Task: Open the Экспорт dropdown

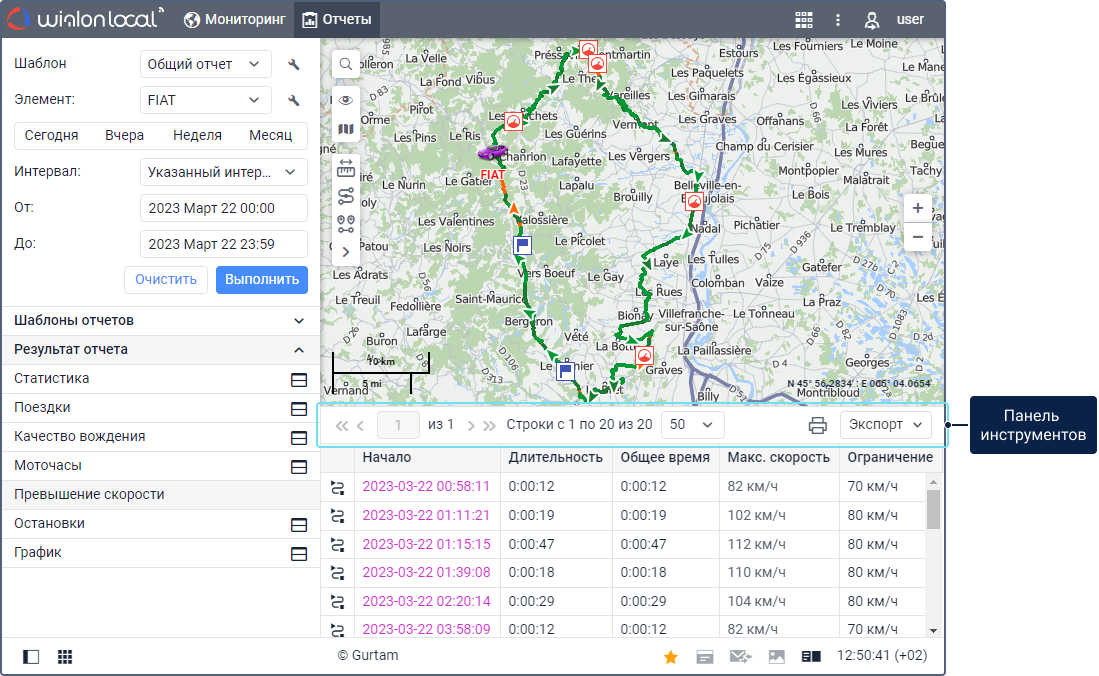Action: (886, 425)
